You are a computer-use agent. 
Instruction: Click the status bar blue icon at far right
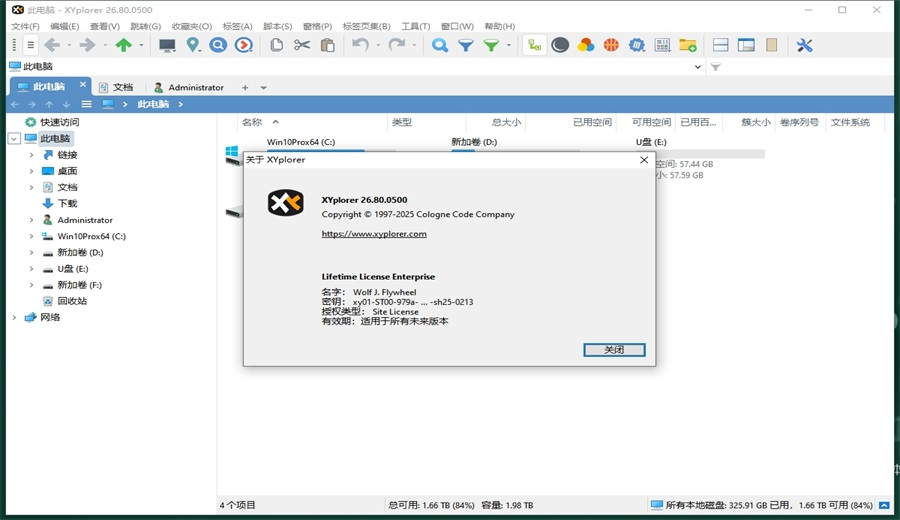click(x=885, y=505)
